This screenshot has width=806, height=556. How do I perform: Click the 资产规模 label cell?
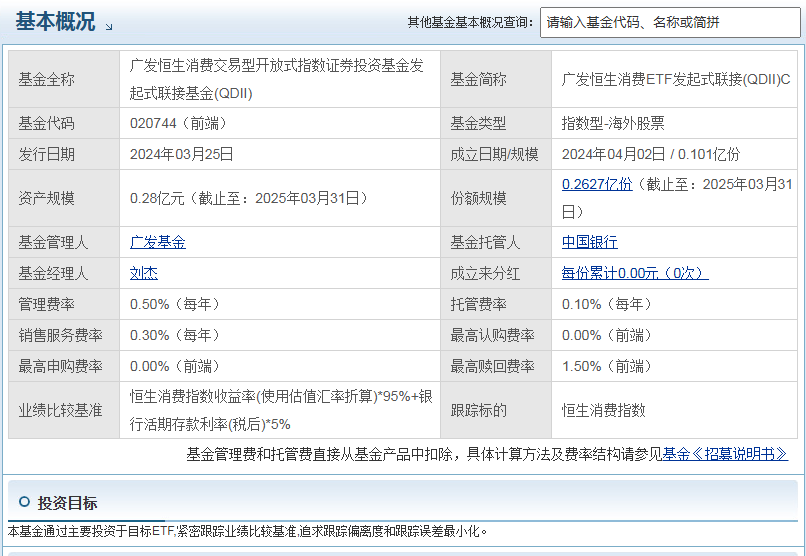(x=64, y=198)
